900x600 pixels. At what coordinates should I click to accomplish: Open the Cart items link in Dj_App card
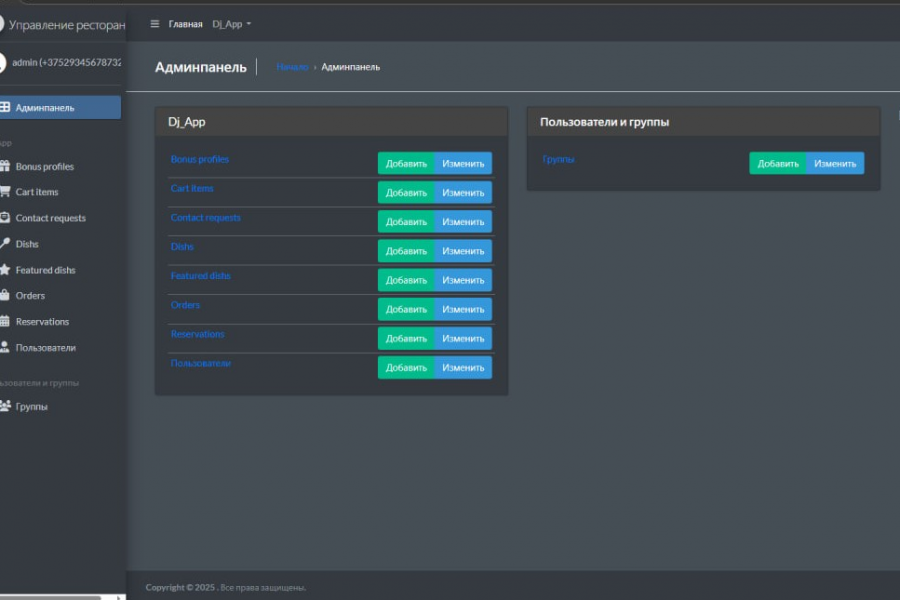pyautogui.click(x=192, y=188)
